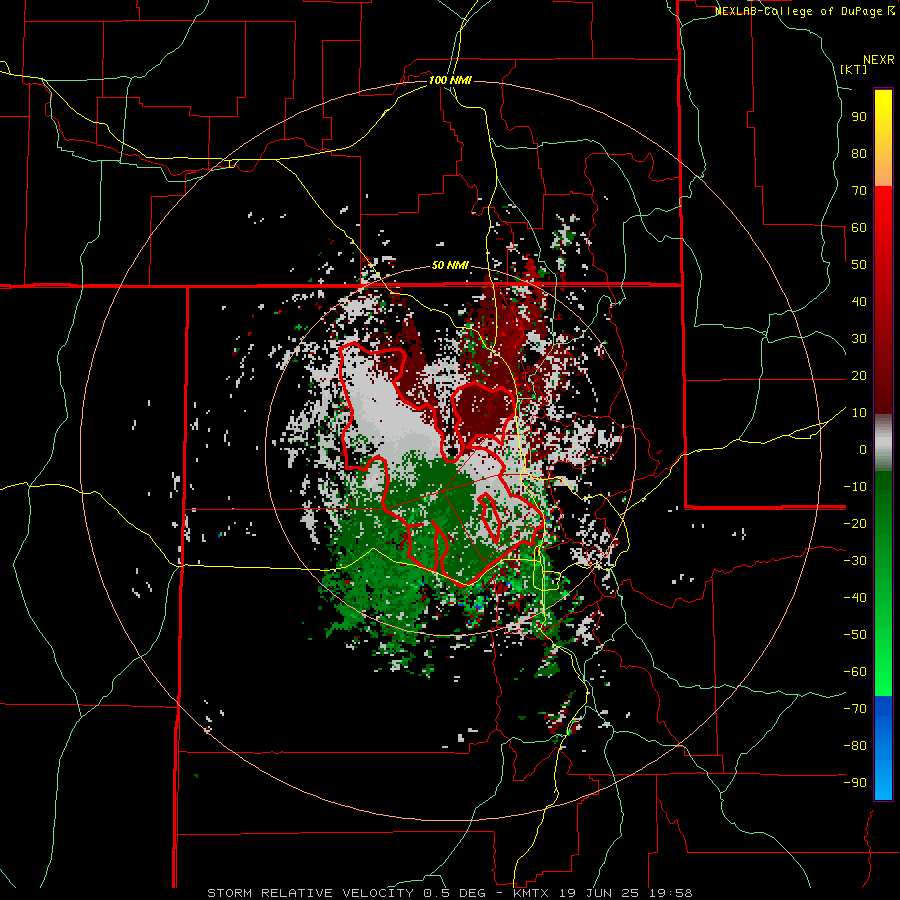Click the KMTX radar site identifier
This screenshot has height=900, width=900.
(x=531, y=893)
